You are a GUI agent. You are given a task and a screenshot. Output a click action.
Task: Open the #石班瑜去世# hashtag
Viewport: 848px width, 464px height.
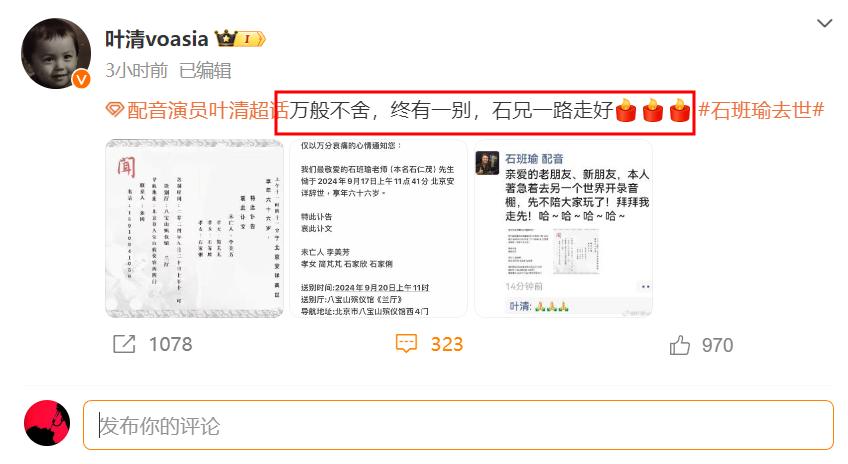[761, 110]
